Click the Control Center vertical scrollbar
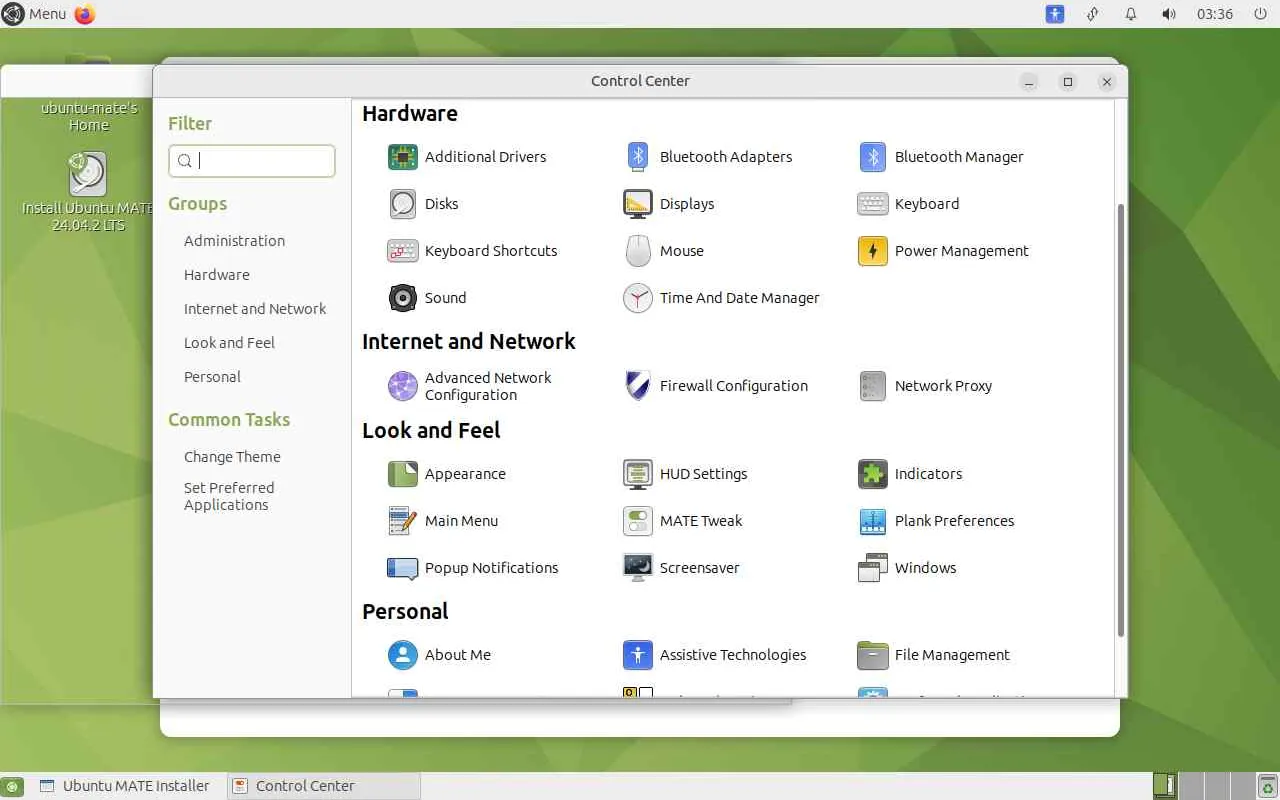The image size is (1280, 800). click(x=1121, y=420)
